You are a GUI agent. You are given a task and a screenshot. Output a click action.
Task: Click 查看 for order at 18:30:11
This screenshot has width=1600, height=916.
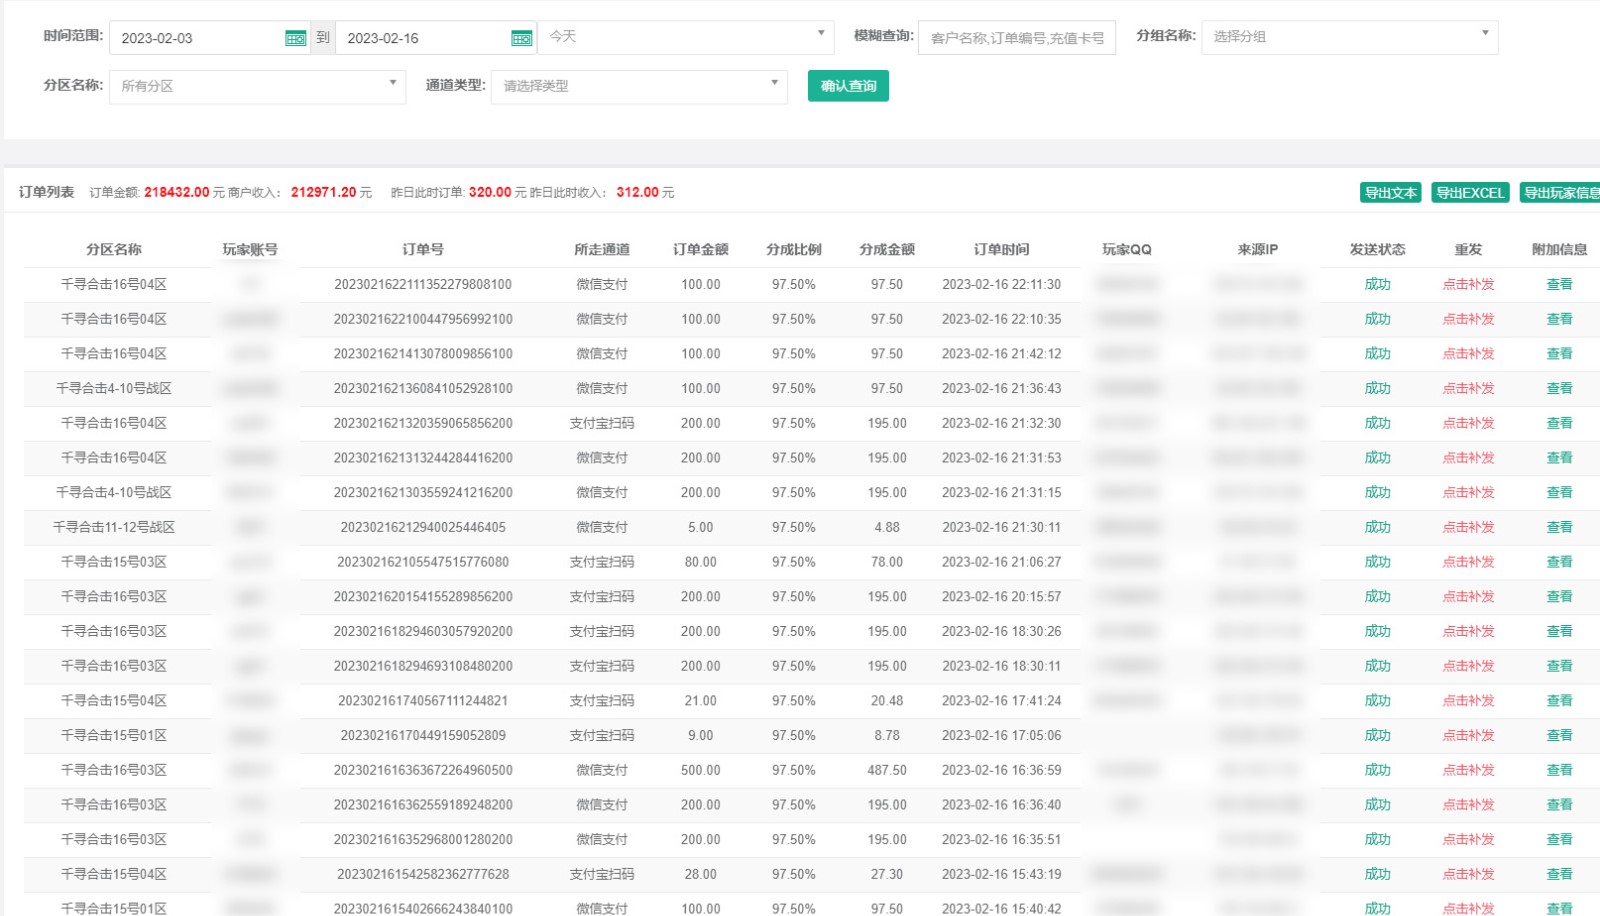(1559, 666)
